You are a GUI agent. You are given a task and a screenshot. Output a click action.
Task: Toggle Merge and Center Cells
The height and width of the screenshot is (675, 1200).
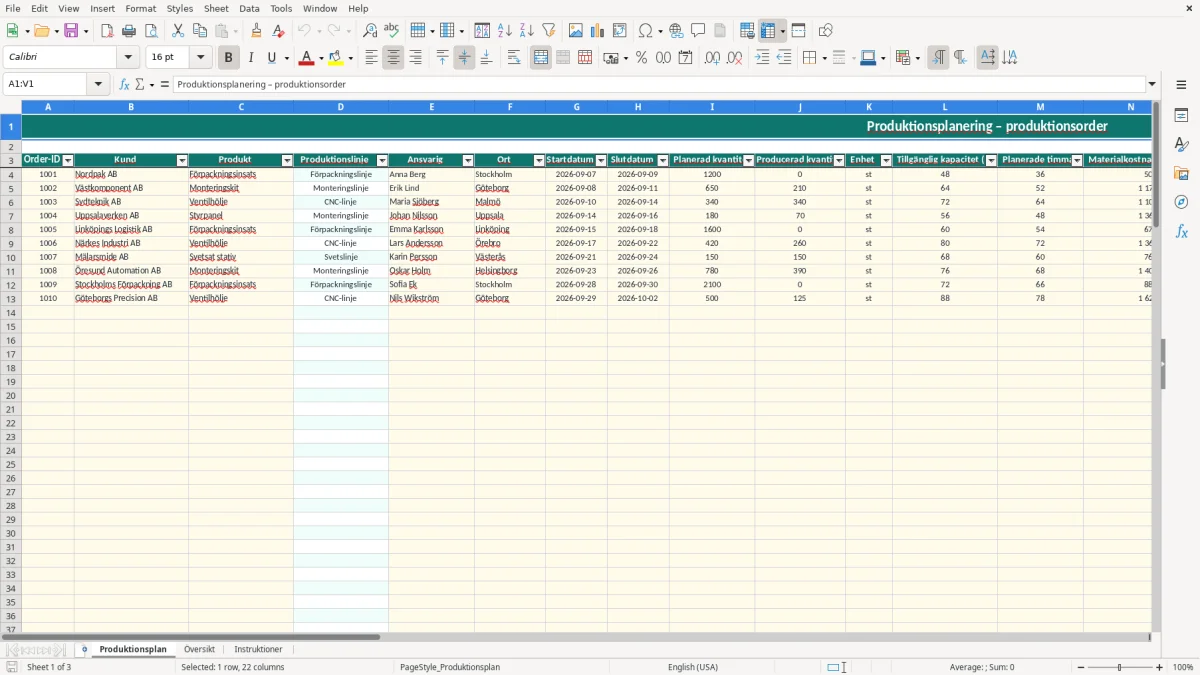[541, 58]
